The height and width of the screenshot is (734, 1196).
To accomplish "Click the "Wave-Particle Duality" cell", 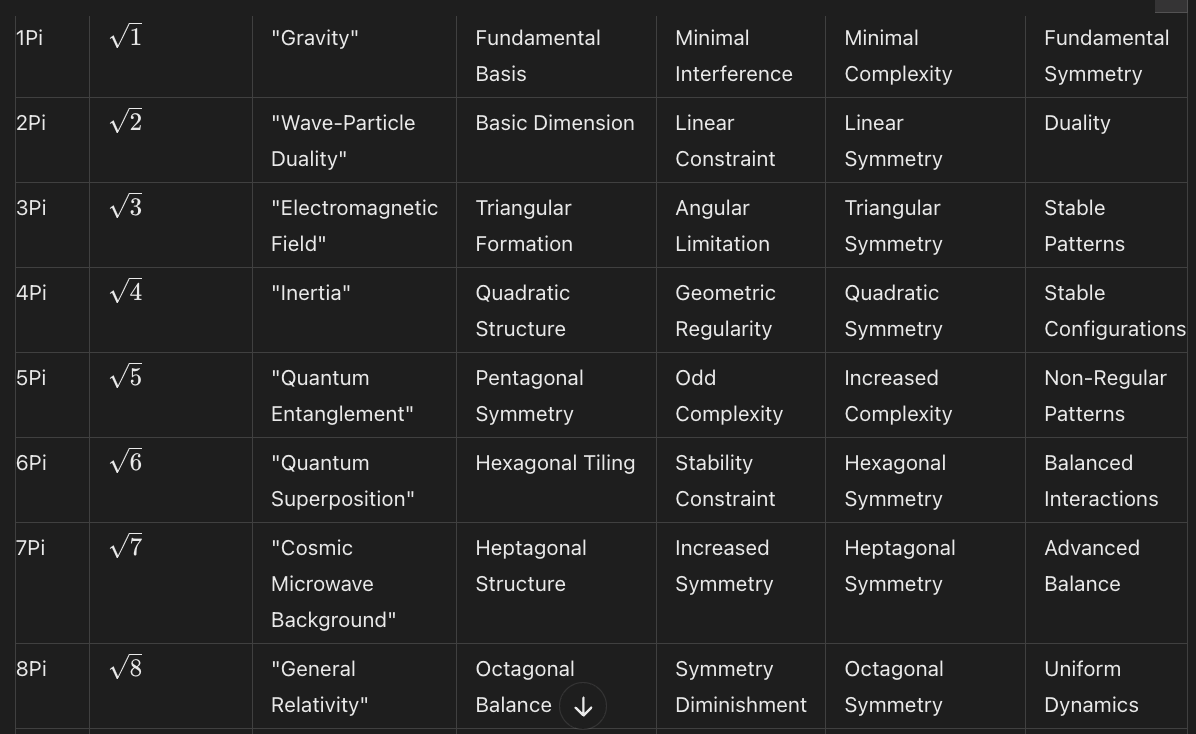I will pos(343,141).
